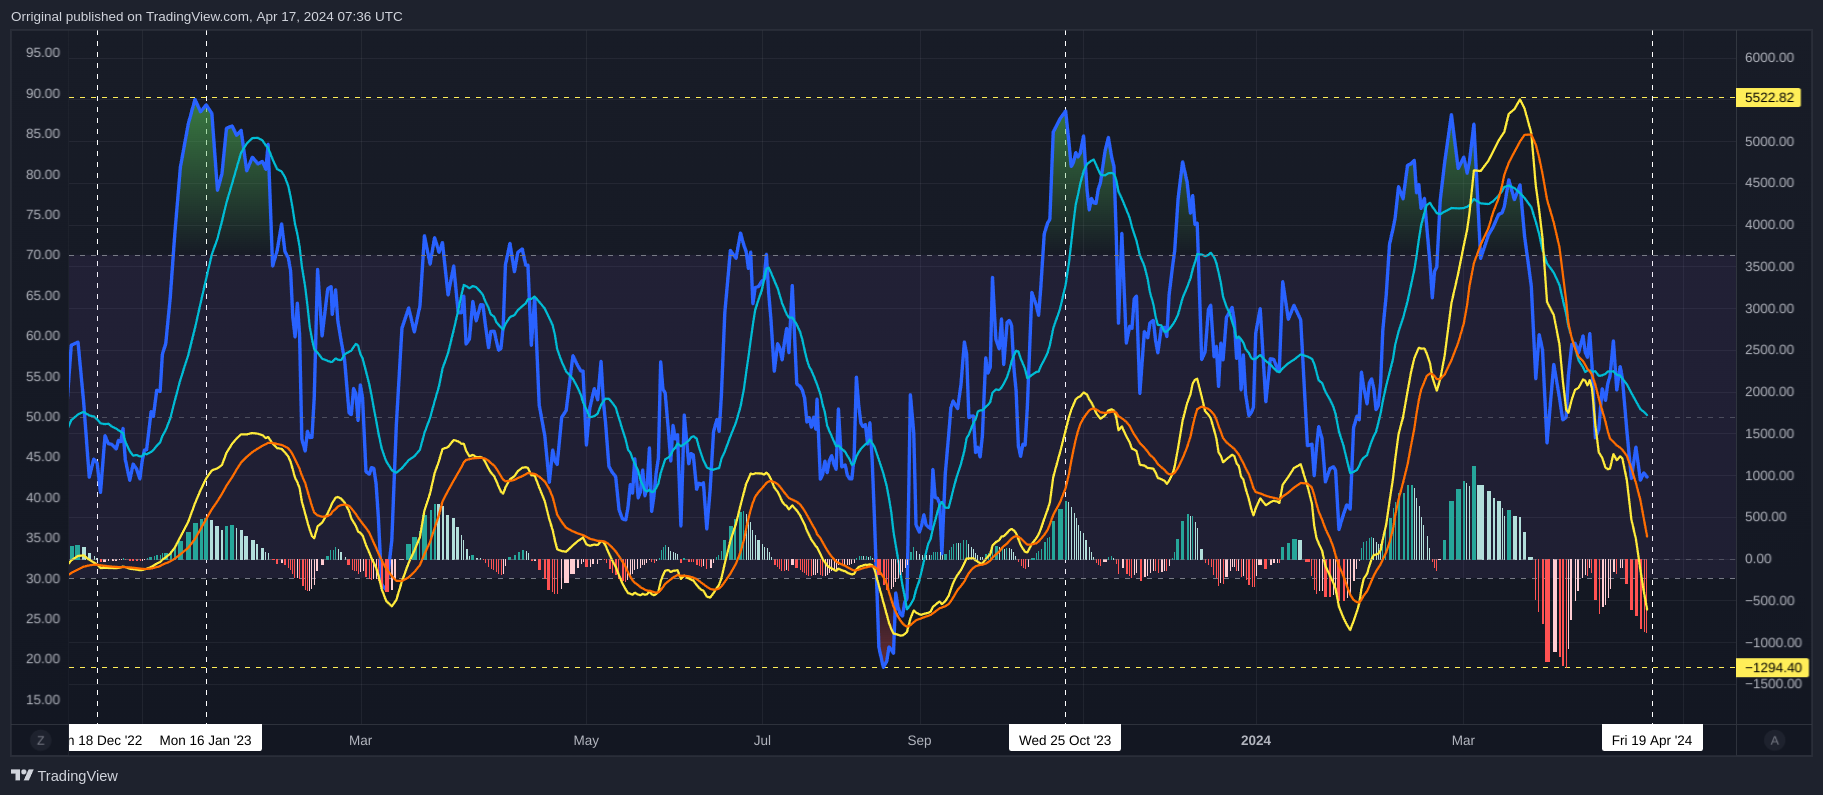The image size is (1823, 795).
Task: Select the Mon 16 Jan '23 date label
Action: pos(206,740)
